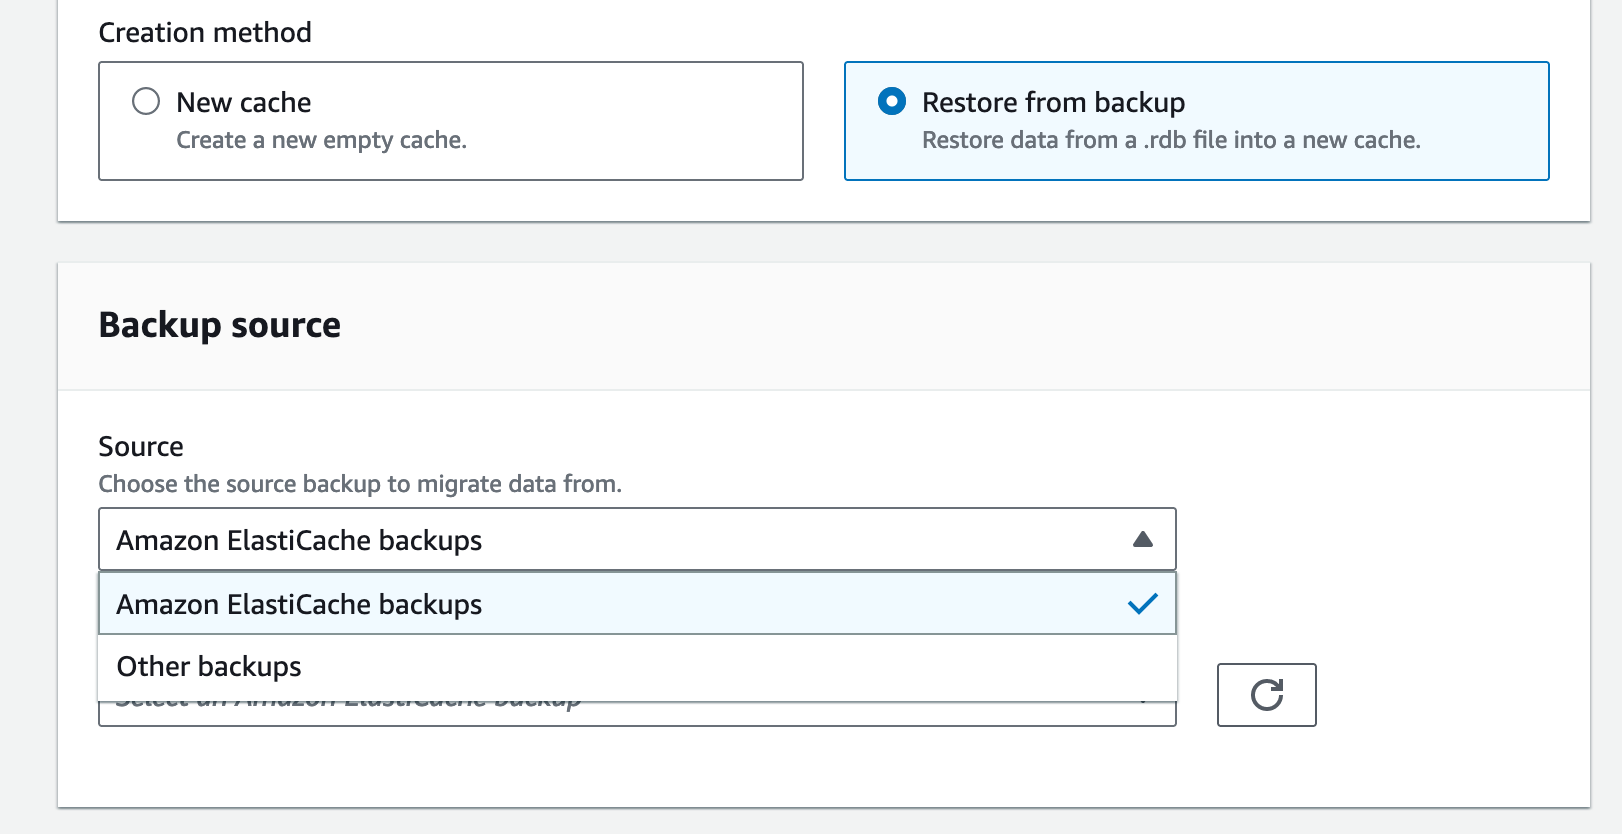Click 'Create a new empty cache.' description
Screen dimensions: 1622x834
pyautogui.click(x=322, y=140)
